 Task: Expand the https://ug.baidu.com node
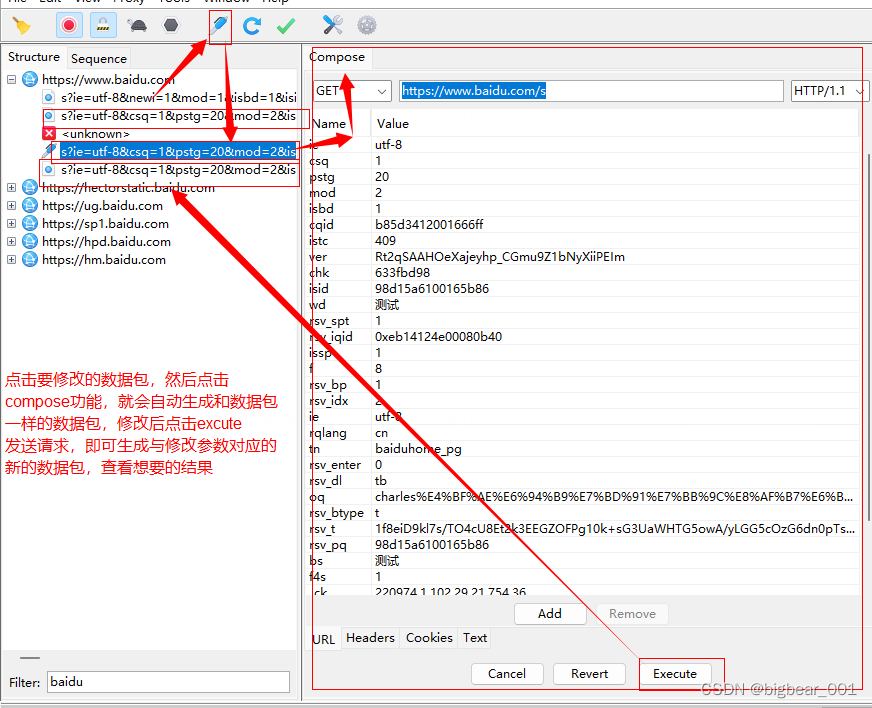coord(11,206)
